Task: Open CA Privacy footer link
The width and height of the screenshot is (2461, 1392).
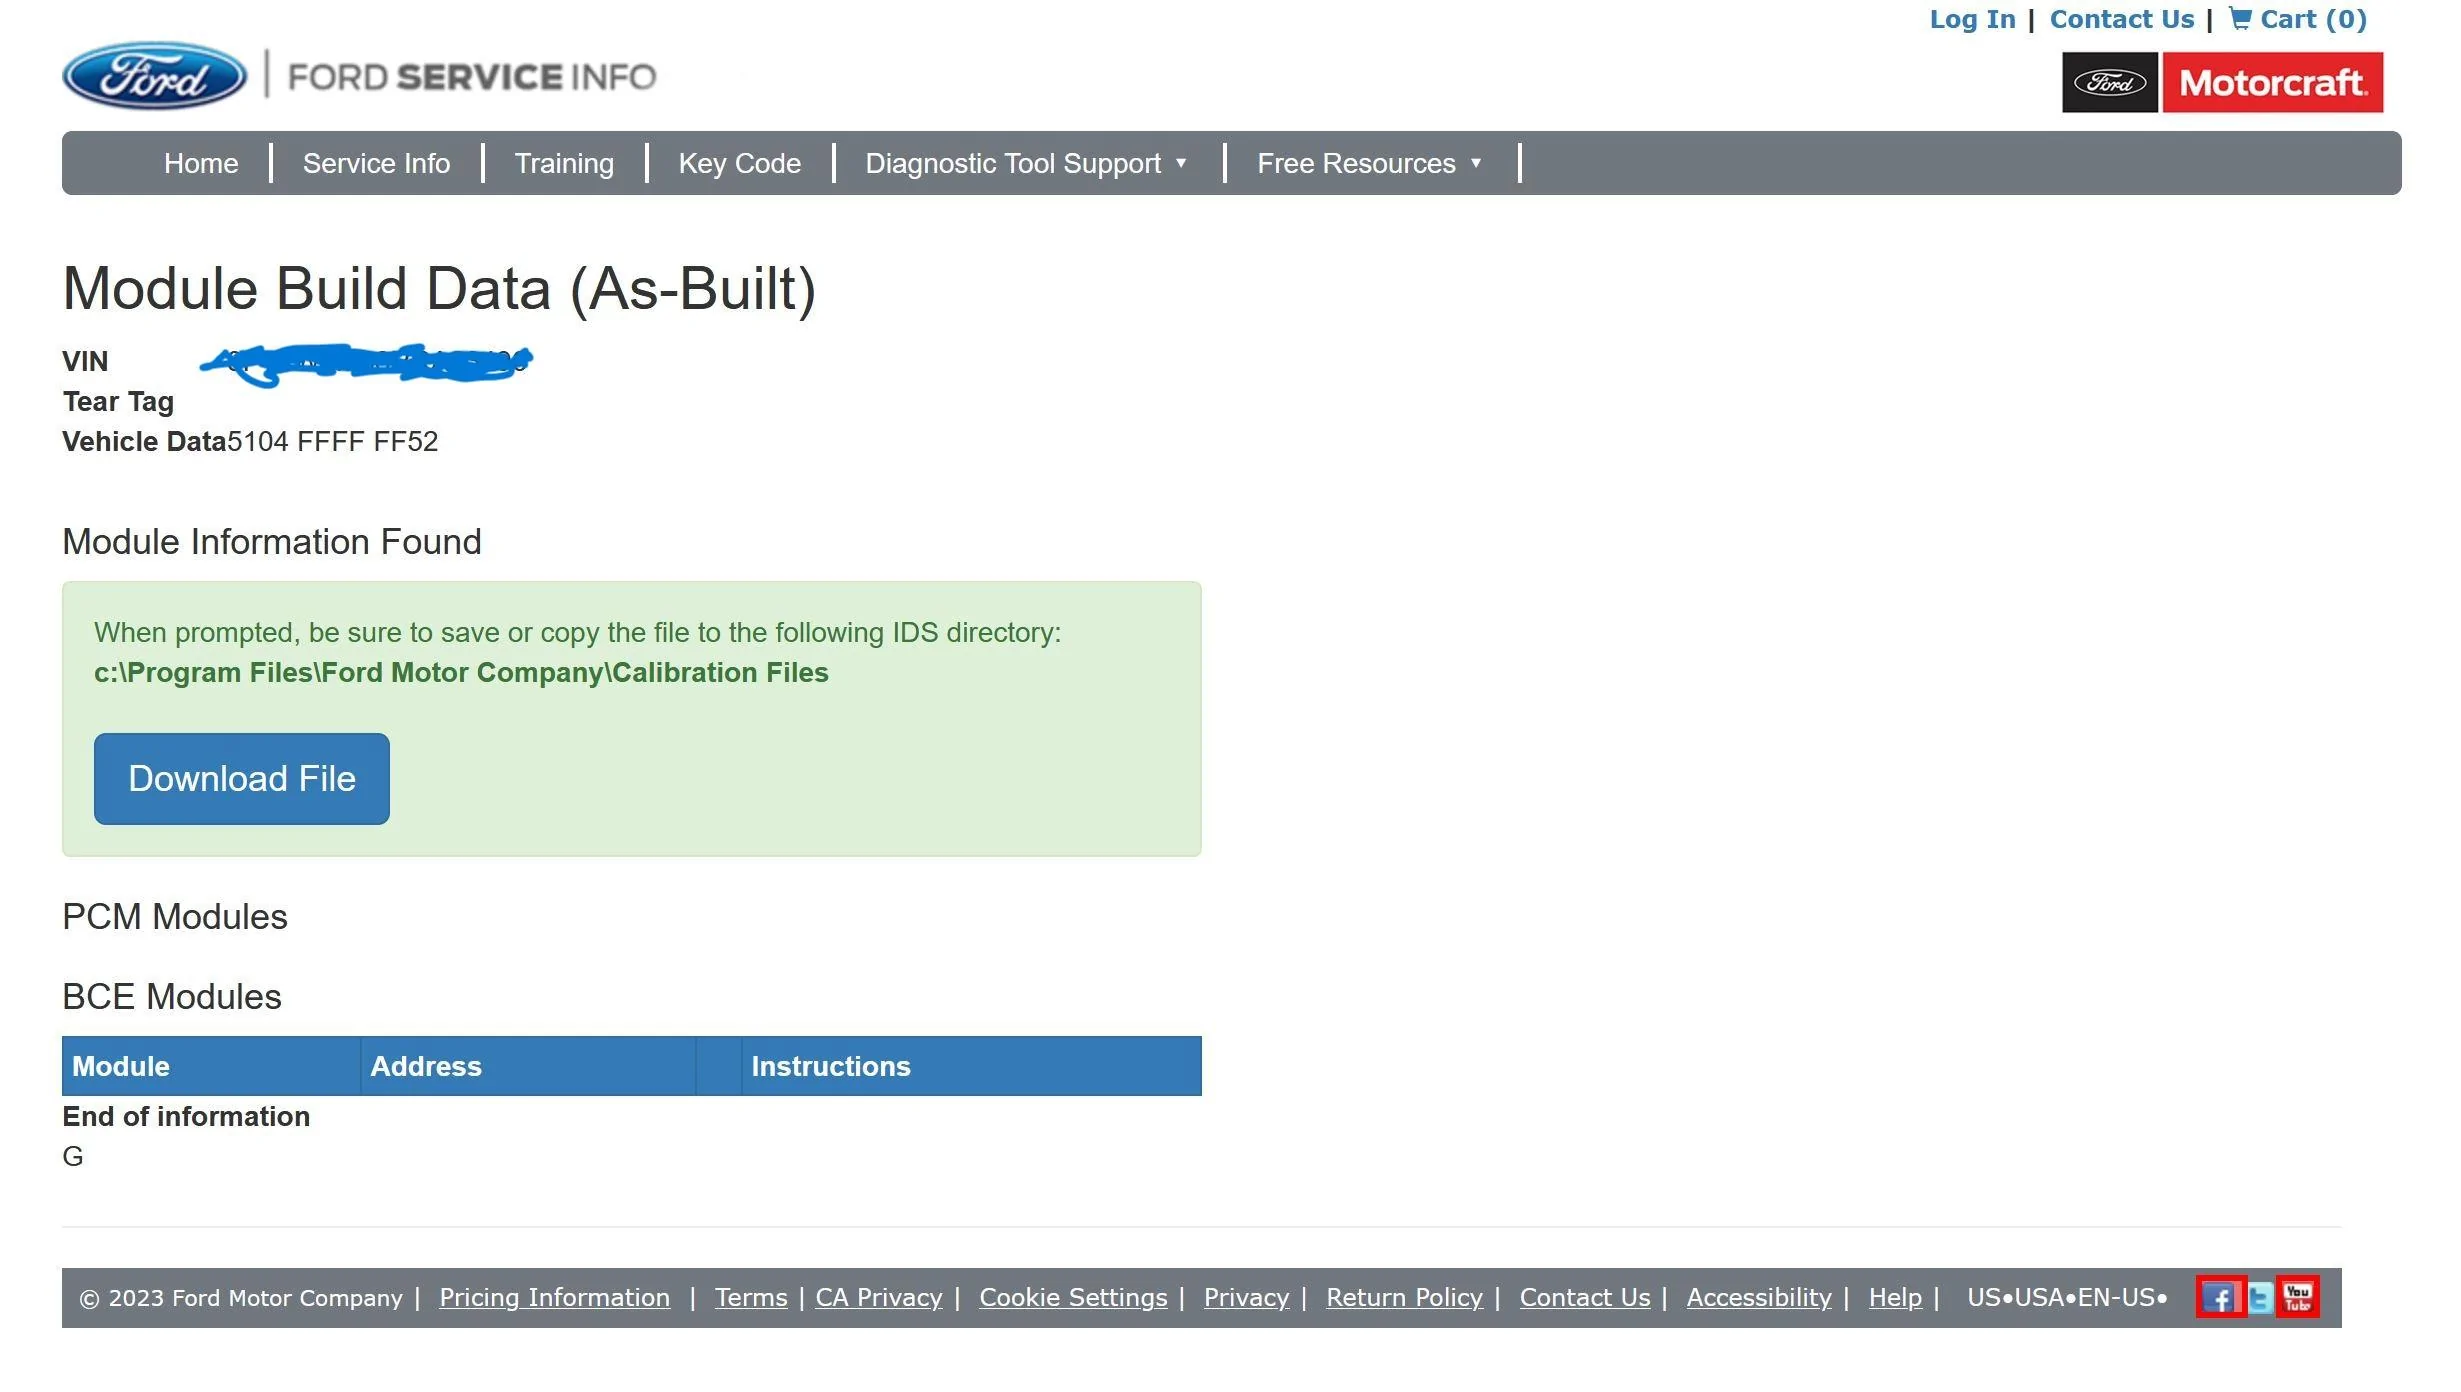Action: [879, 1298]
